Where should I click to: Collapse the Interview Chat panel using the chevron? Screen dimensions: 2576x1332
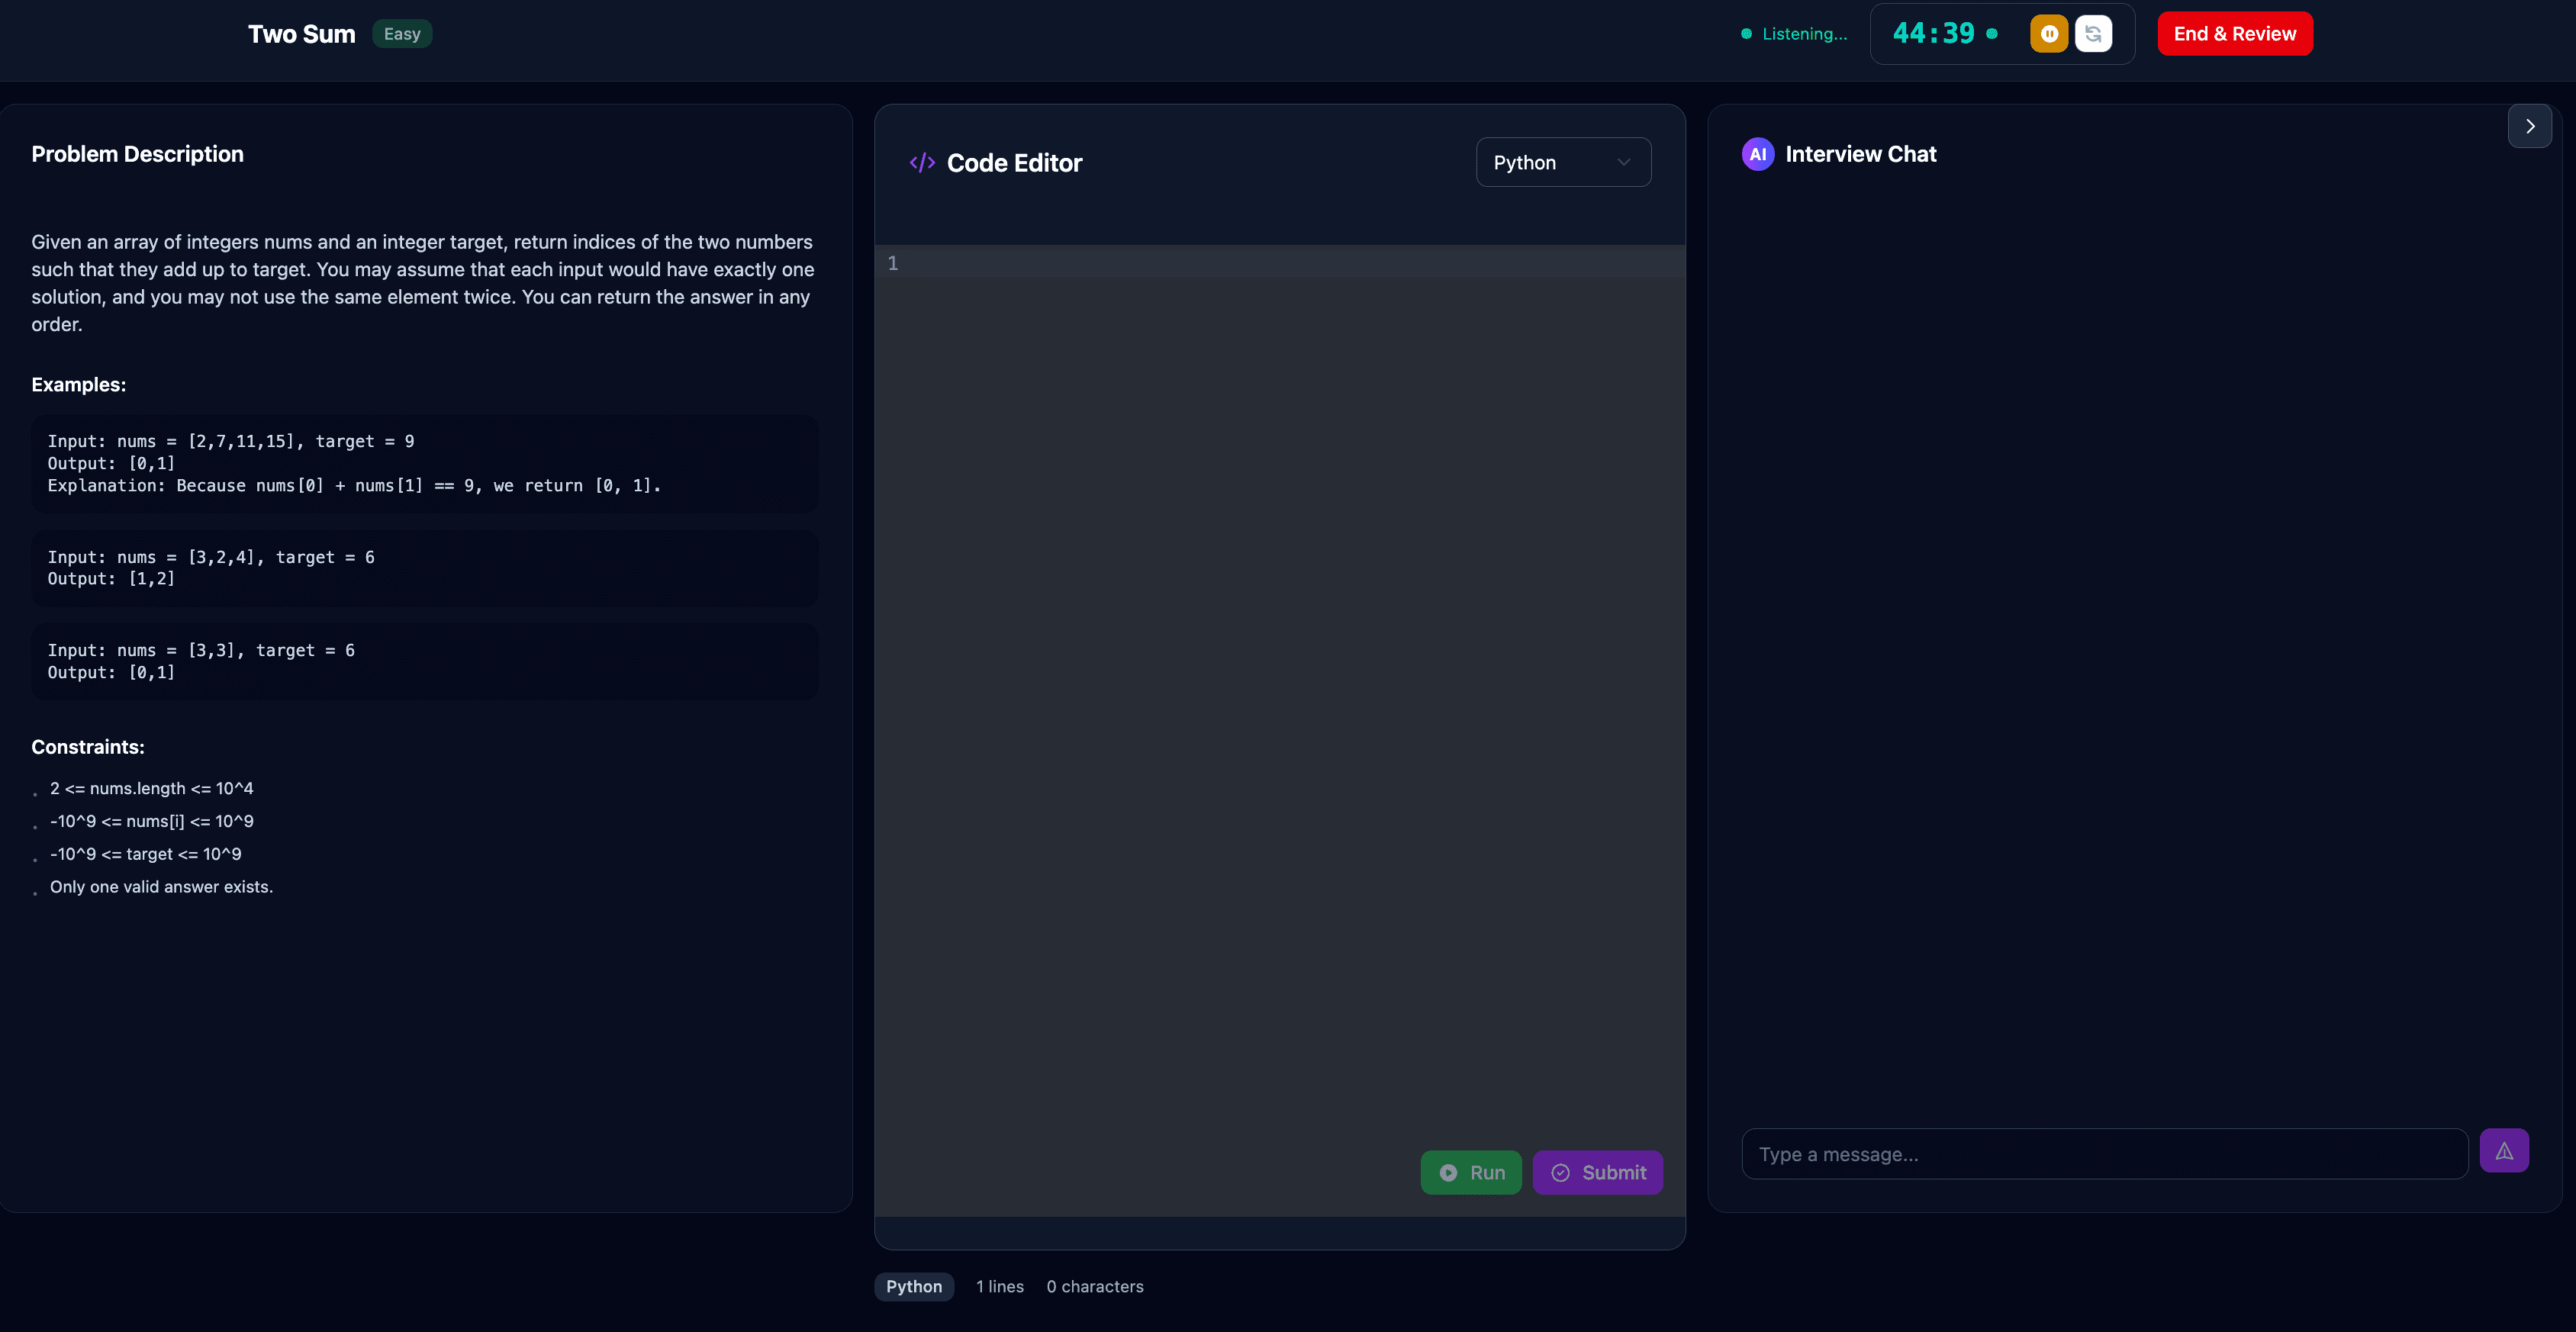[x=2529, y=127]
